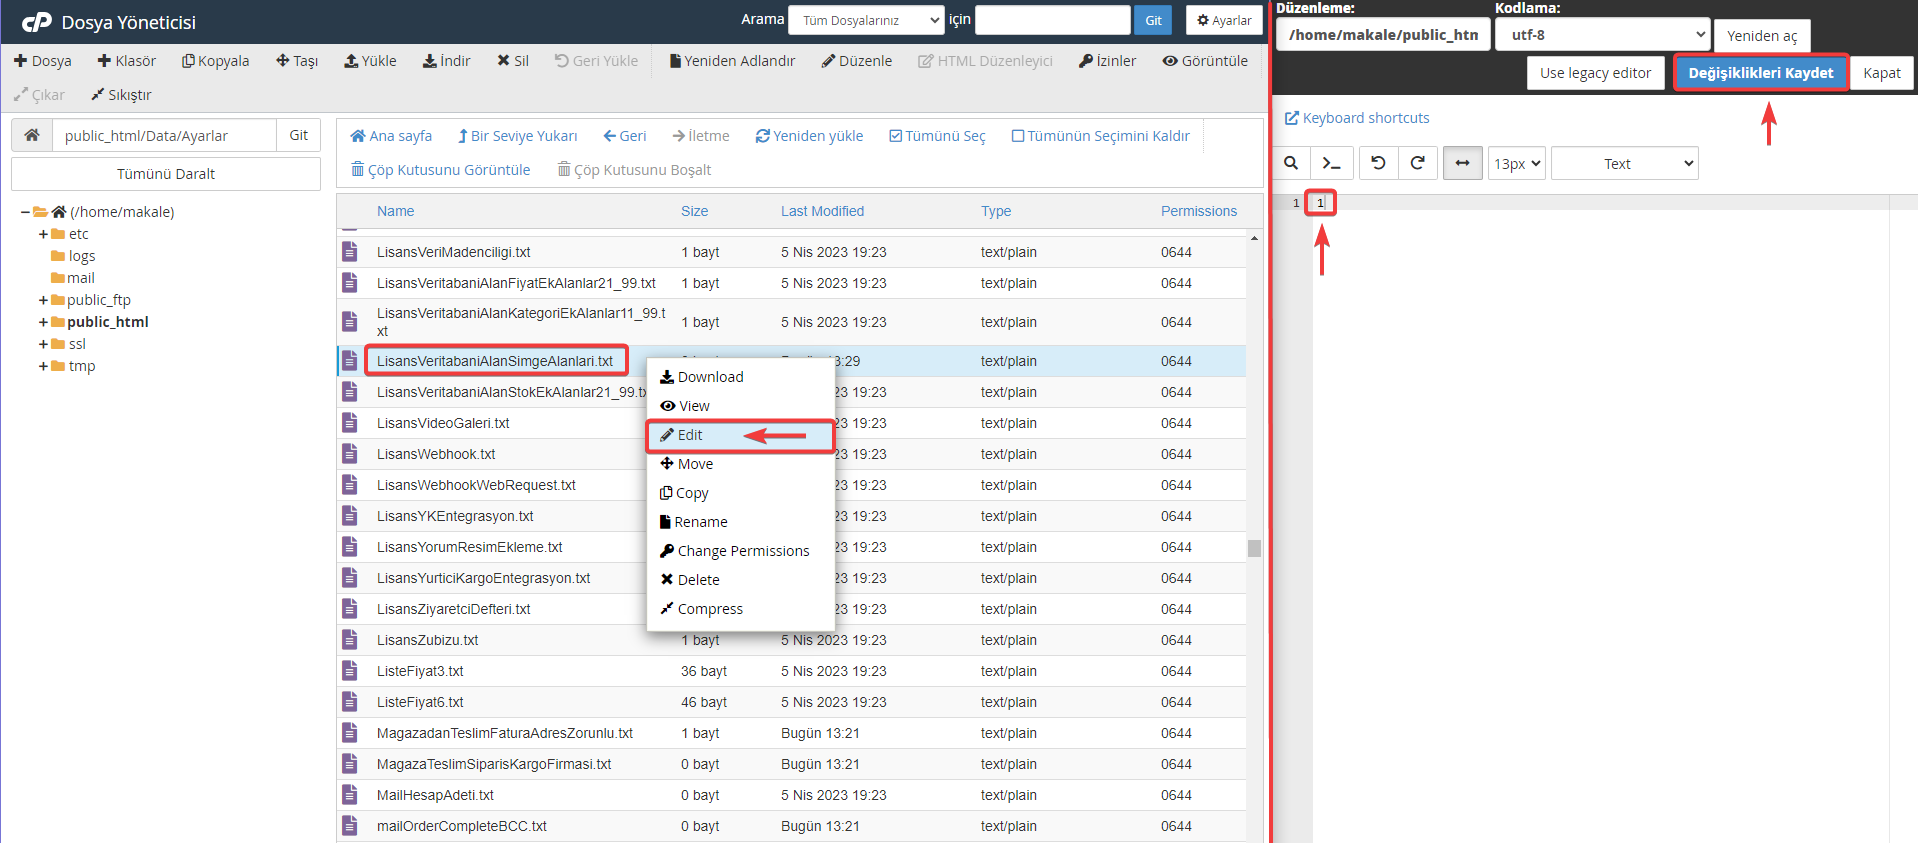The height and width of the screenshot is (843, 1918).
Task: Open Keyboard shortcuts link
Action: pos(1357,118)
